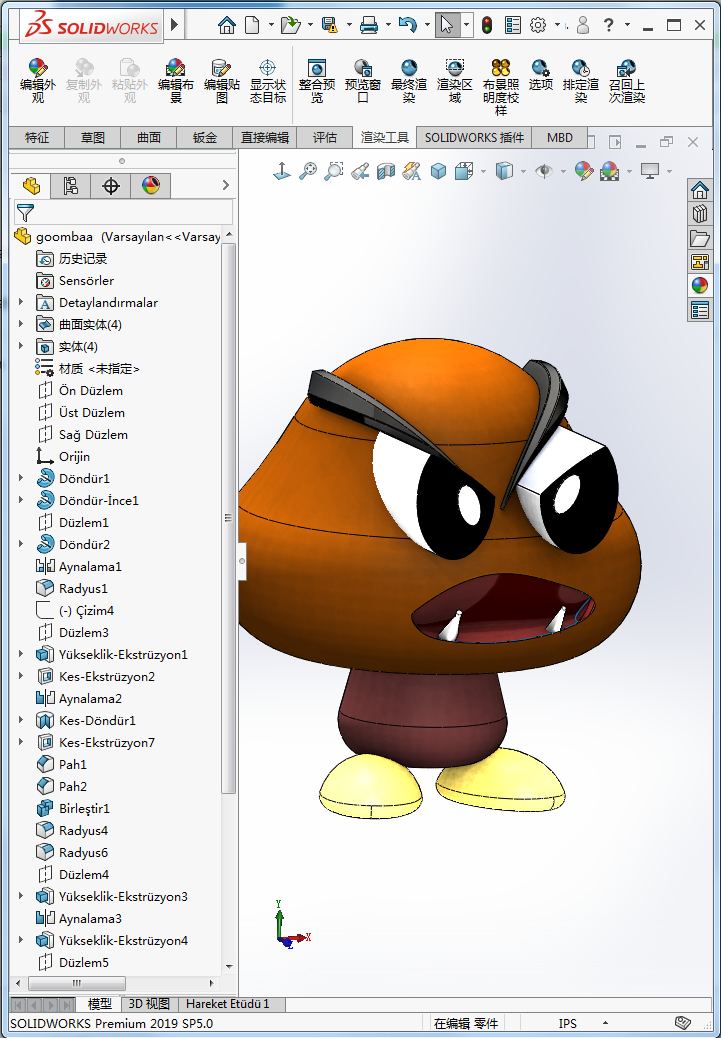The width and height of the screenshot is (721, 1038).
Task: Switch to the 评估 (Evaluate) tab
Action: click(324, 138)
